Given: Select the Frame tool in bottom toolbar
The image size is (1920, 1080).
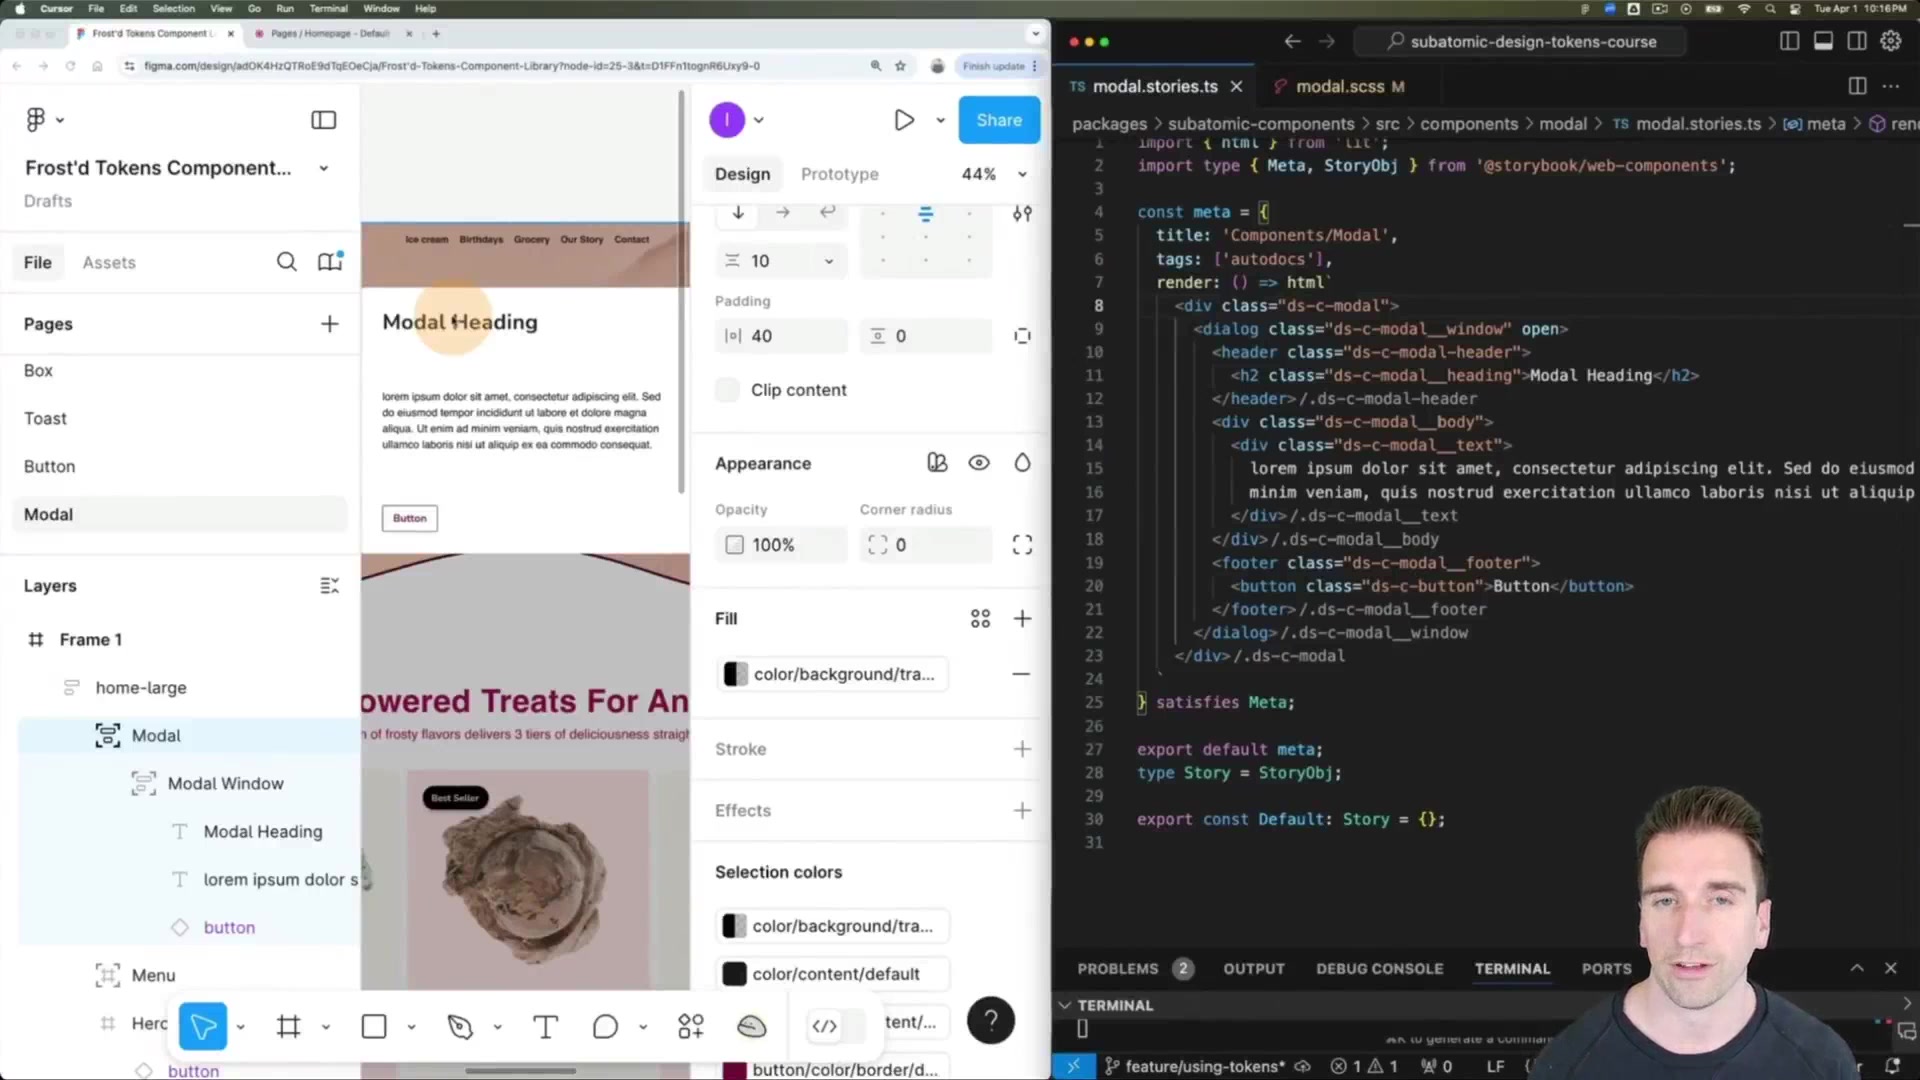Looking at the screenshot, I should [x=289, y=1027].
